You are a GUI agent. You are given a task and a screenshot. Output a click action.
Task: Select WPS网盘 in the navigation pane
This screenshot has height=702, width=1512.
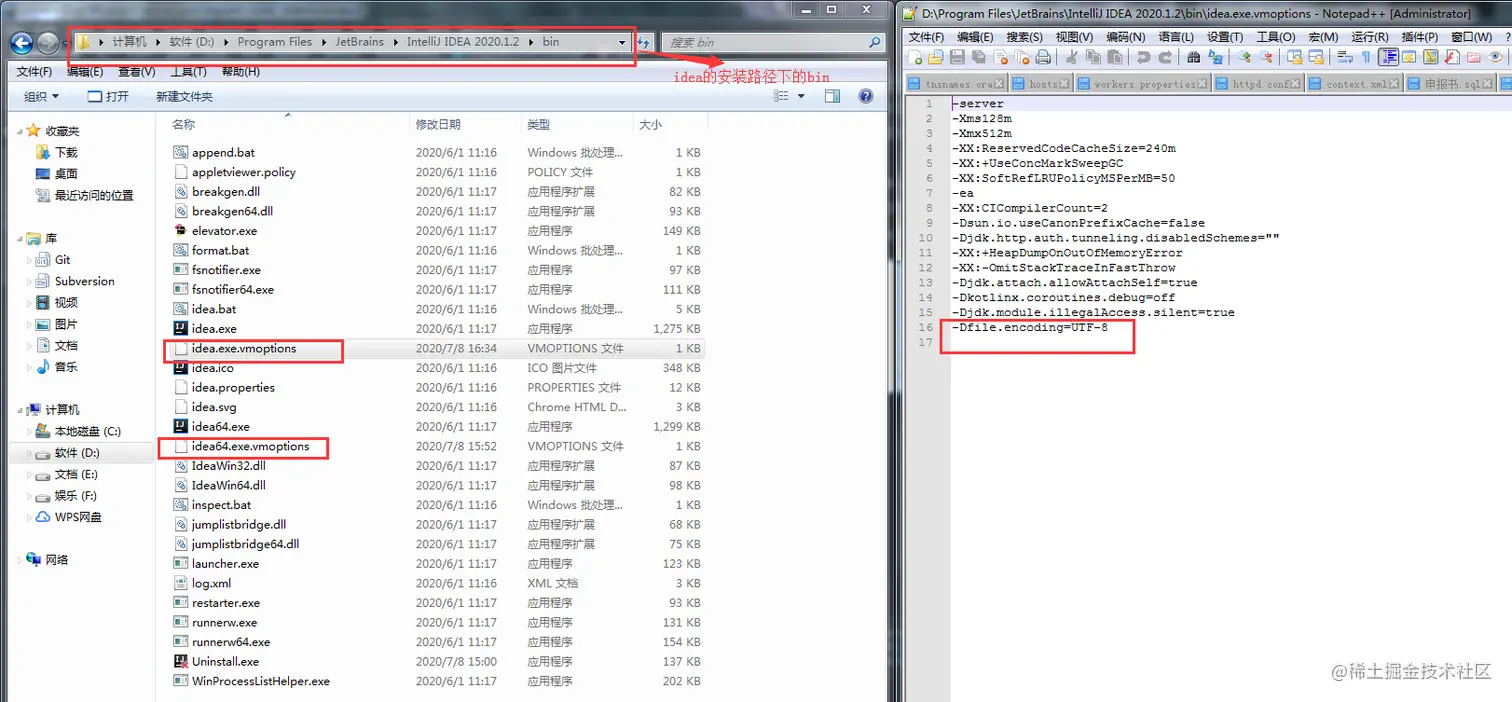[x=78, y=517]
